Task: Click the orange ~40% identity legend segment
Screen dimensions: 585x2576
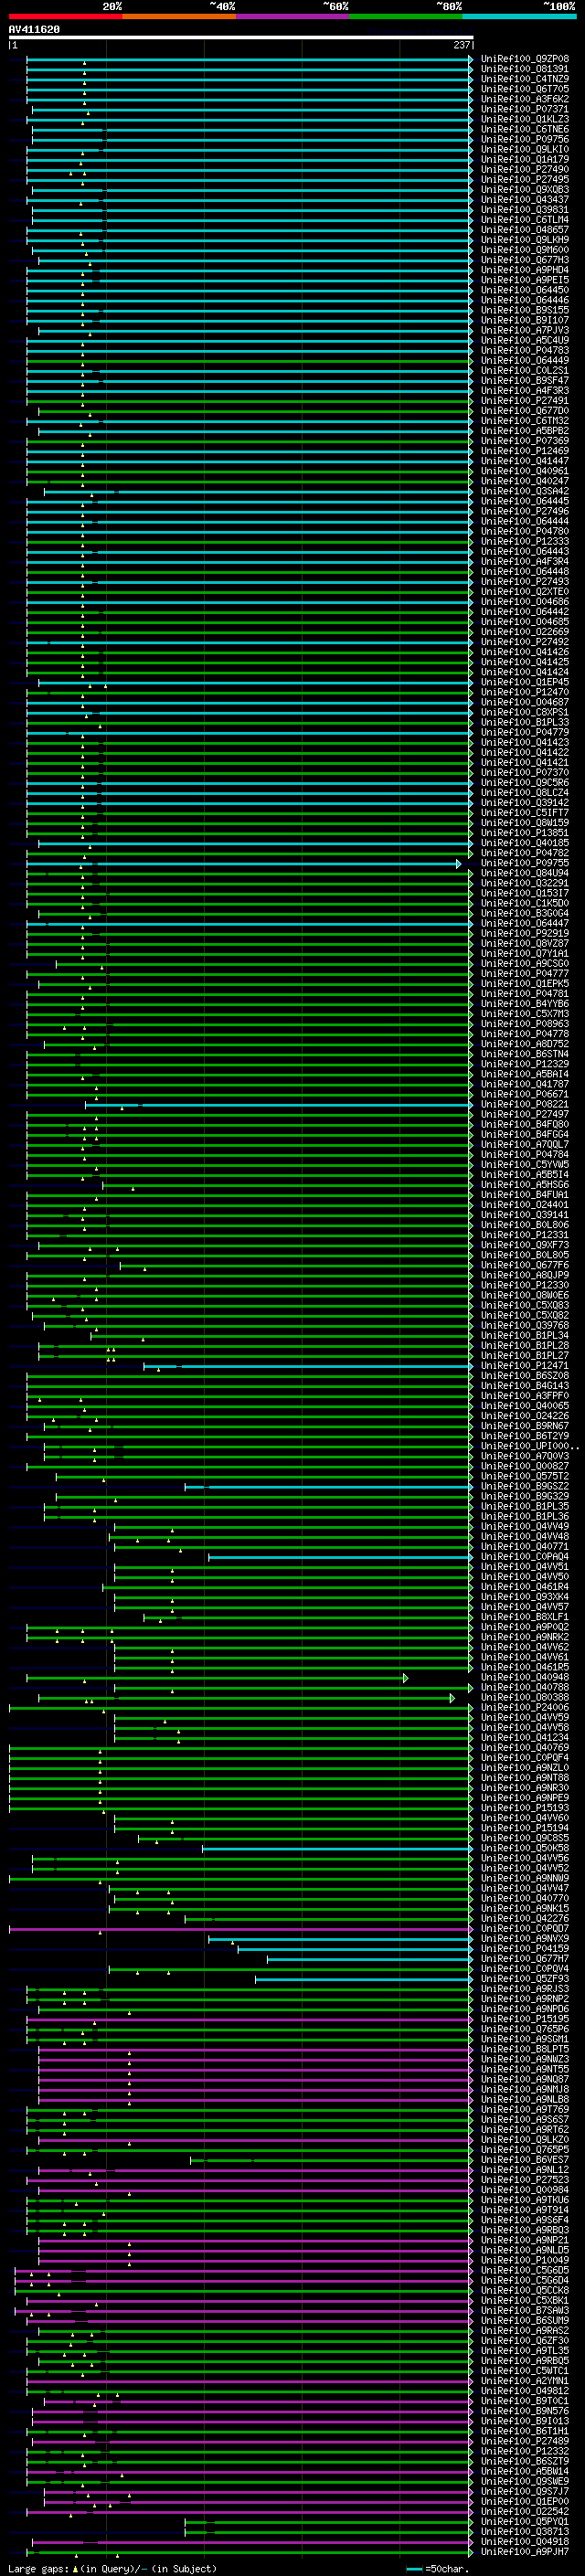Action: (179, 17)
